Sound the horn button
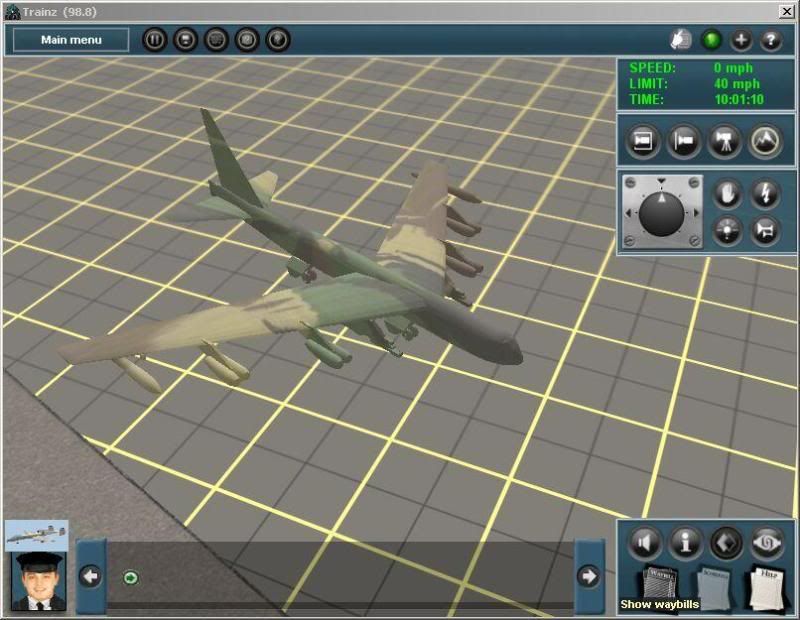800x620 pixels. click(765, 231)
